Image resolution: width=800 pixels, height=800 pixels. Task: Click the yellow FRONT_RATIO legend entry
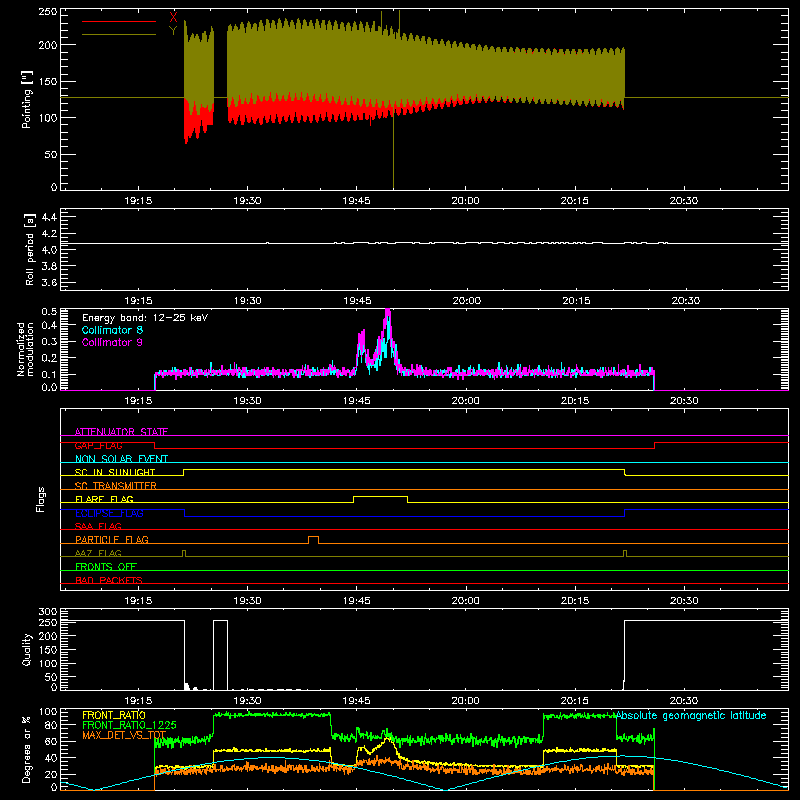point(114,715)
